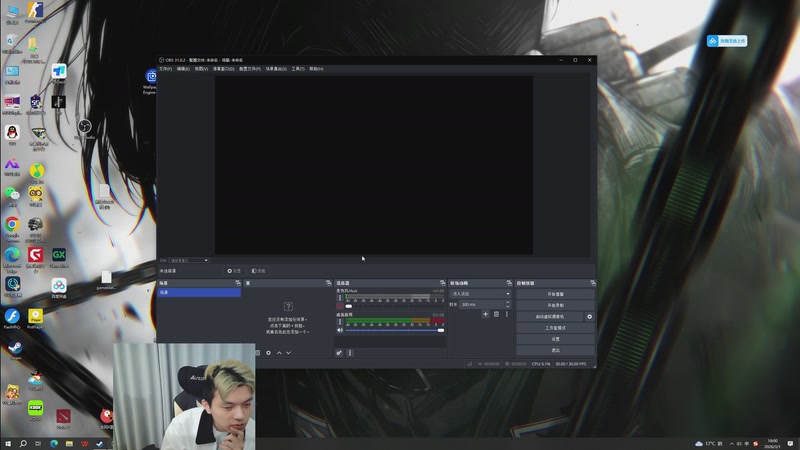
Task: Expand the scene transition type dropdown
Action: coord(480,294)
